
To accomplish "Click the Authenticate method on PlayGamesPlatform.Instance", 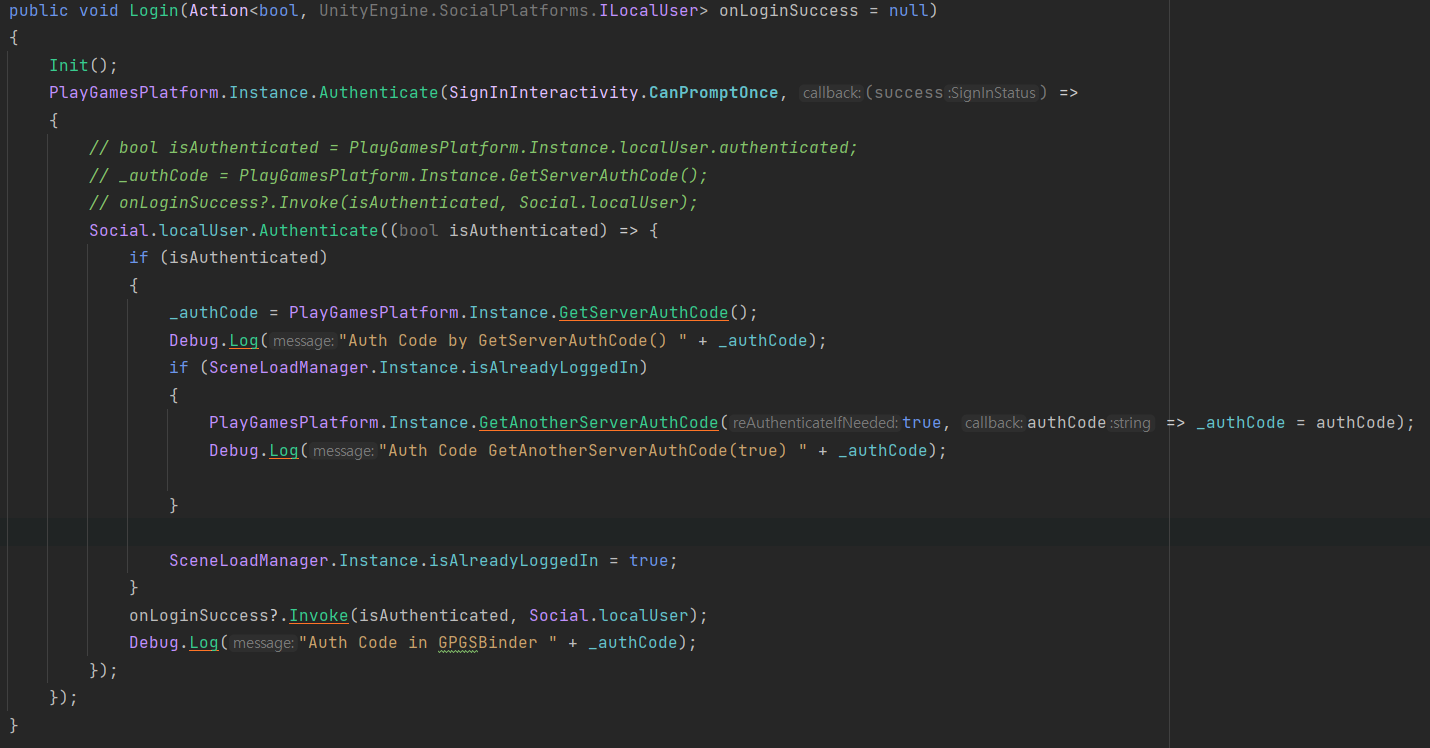I will pos(378,93).
